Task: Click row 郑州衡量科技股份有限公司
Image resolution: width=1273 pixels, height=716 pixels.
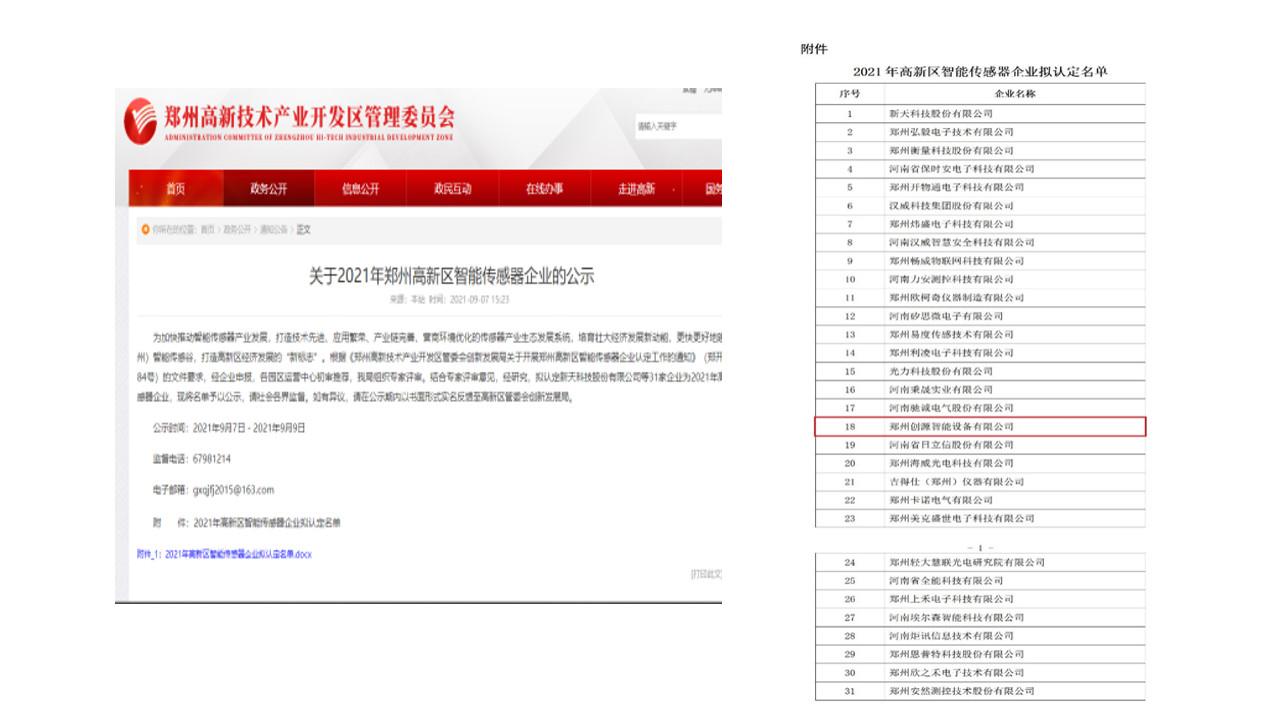Action: point(980,150)
